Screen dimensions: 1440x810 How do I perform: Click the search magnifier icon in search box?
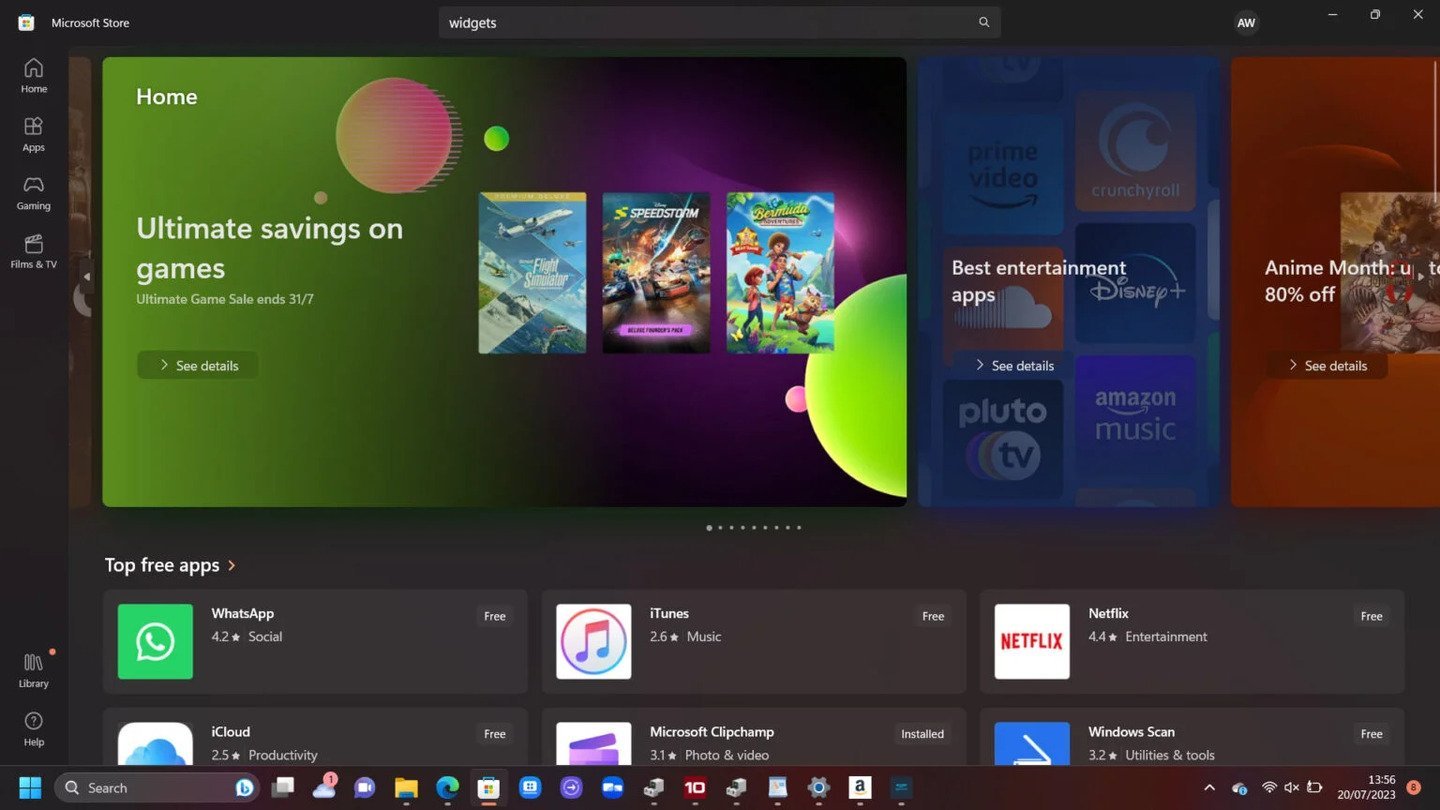(984, 22)
